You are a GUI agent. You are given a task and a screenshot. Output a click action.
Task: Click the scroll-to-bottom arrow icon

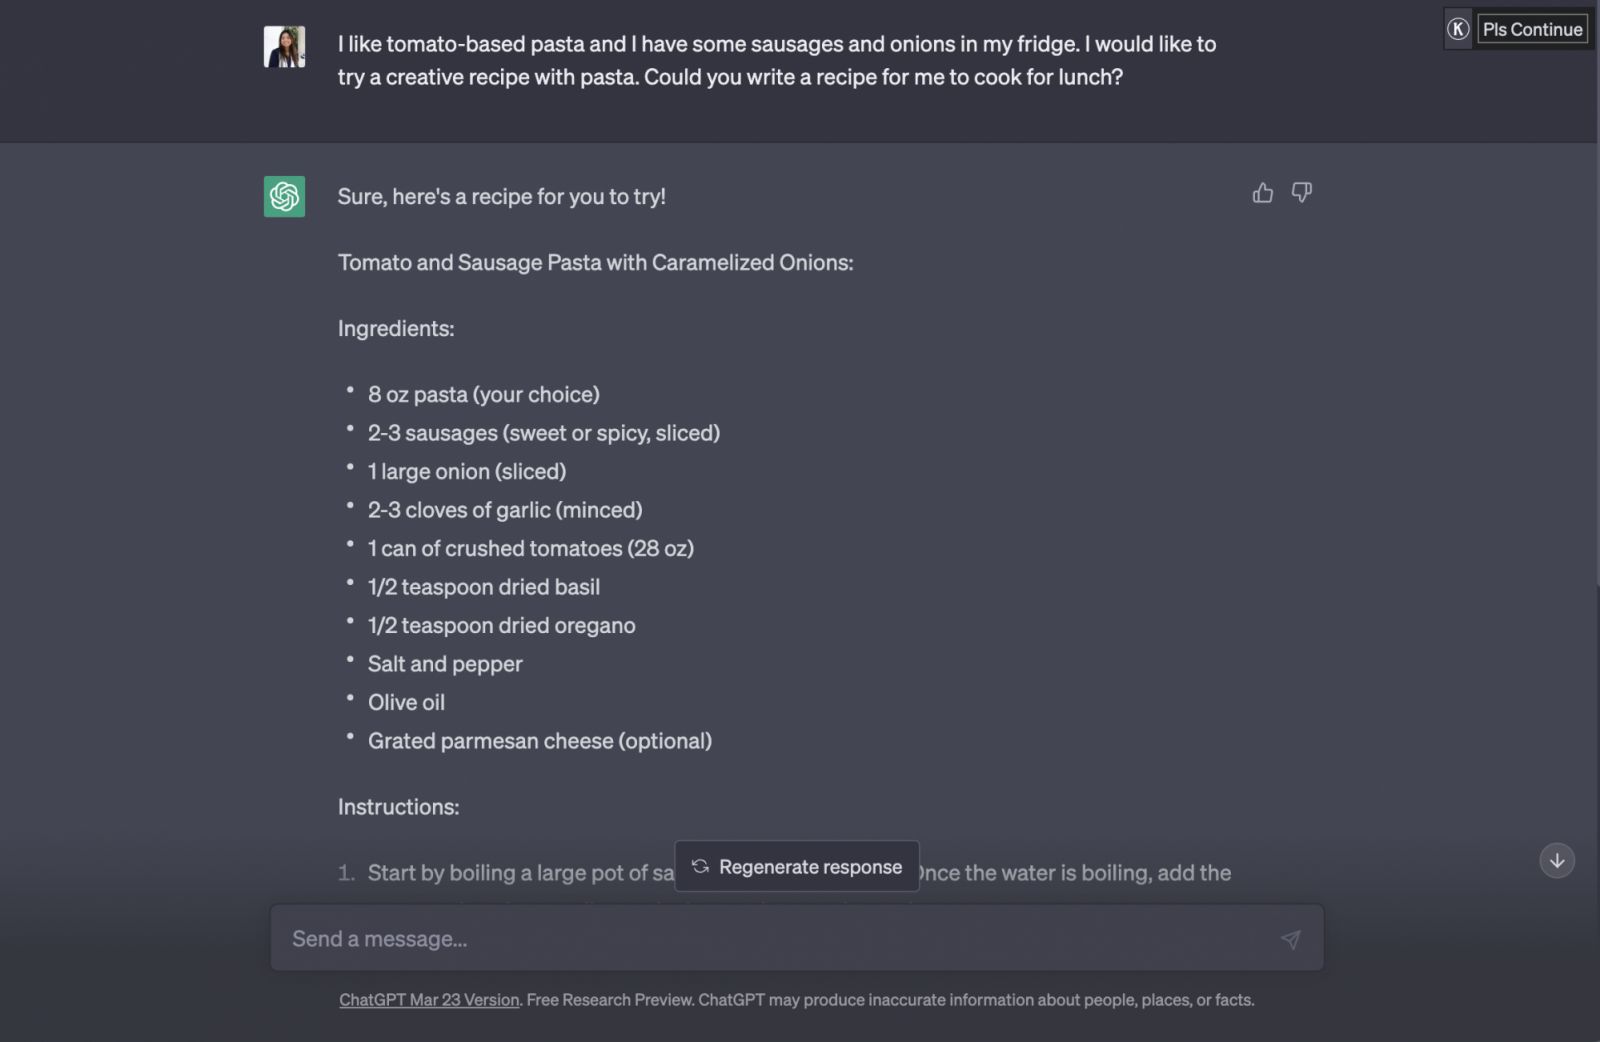click(1556, 860)
